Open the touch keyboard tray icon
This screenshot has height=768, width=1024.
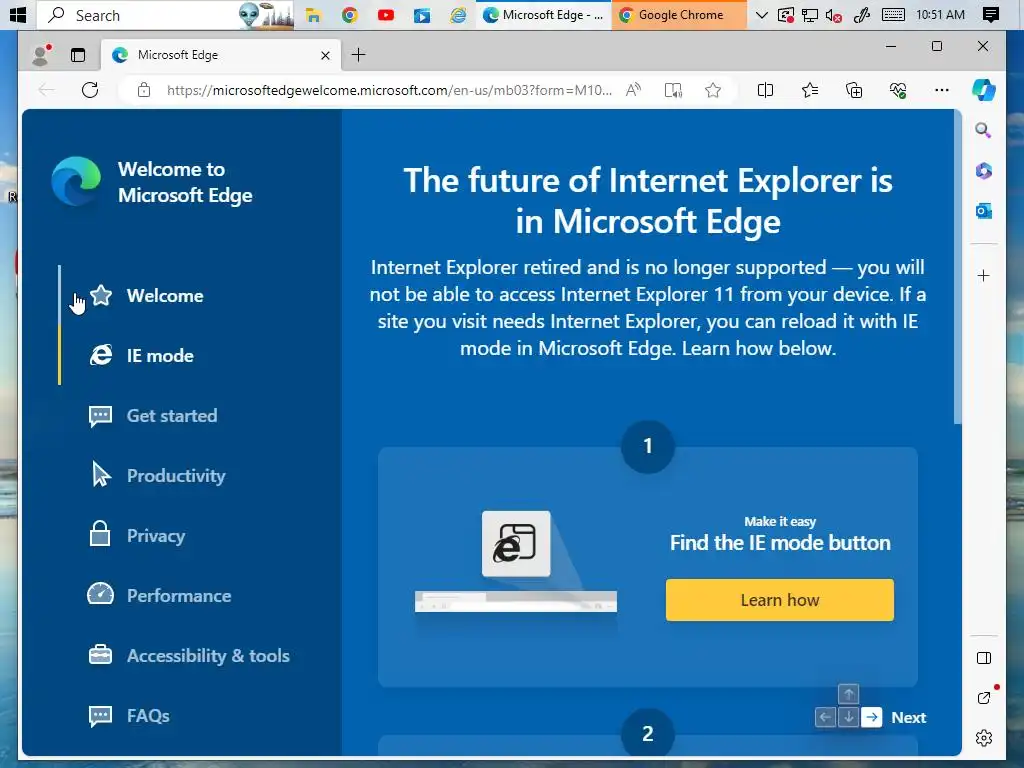tap(893, 15)
